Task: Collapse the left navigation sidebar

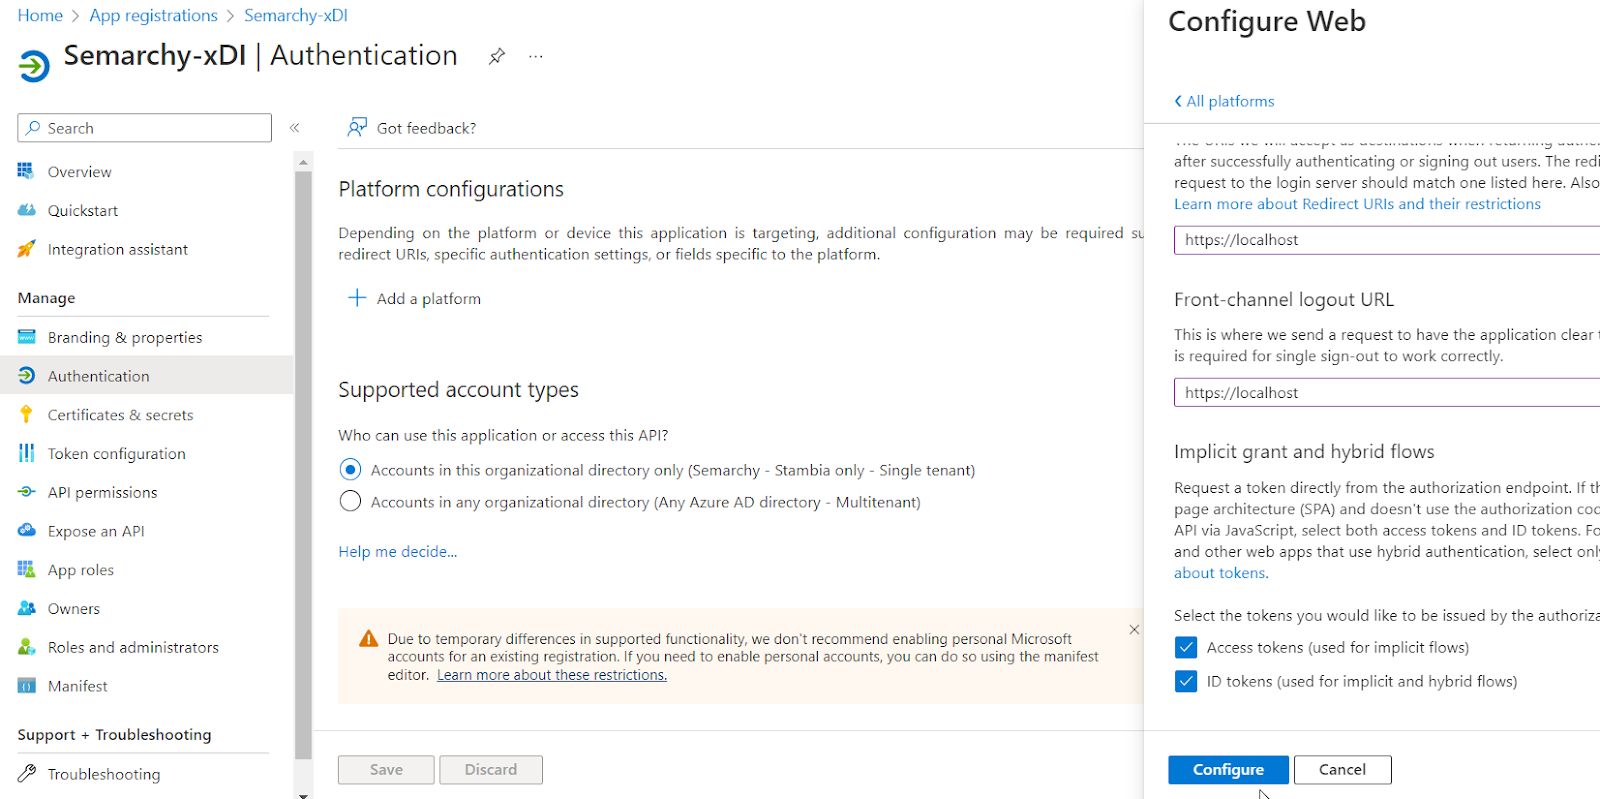Action: pyautogui.click(x=295, y=128)
